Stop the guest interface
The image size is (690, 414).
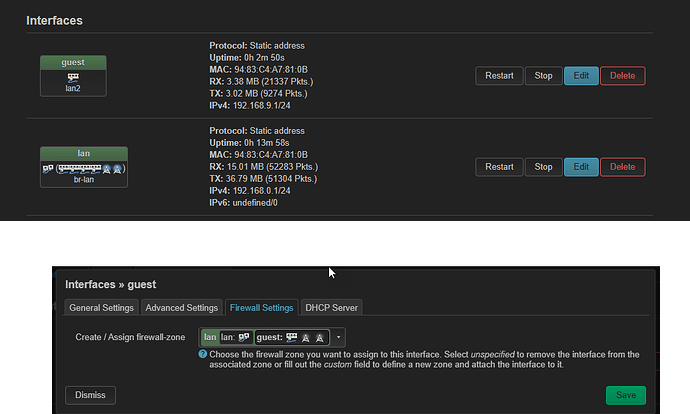pyautogui.click(x=543, y=76)
